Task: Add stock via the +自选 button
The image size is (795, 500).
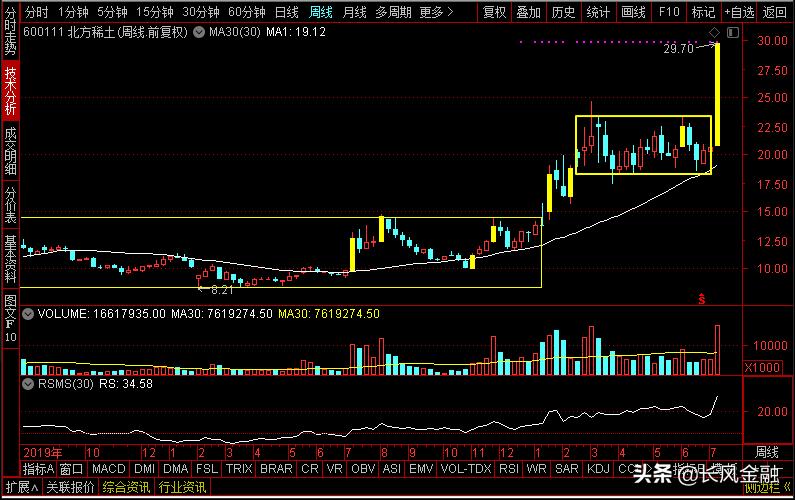Action: click(739, 12)
